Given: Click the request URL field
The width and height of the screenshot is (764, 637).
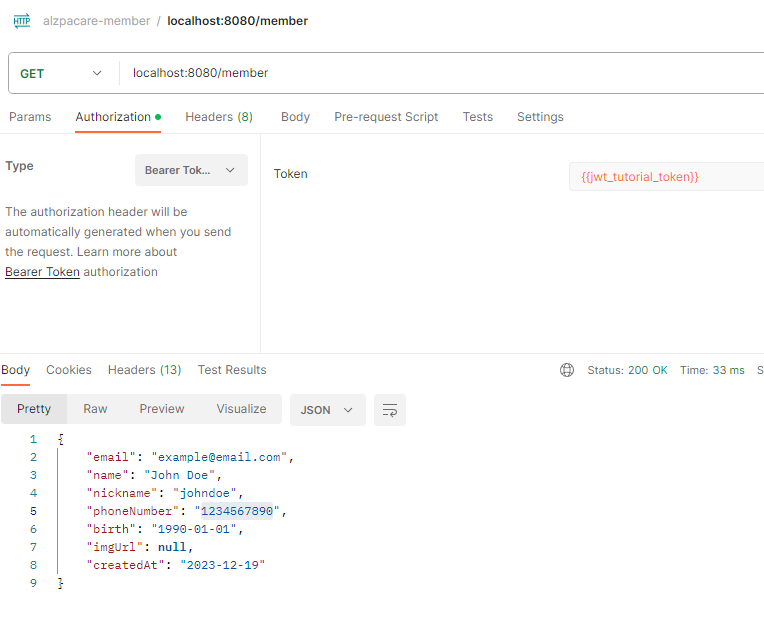Looking at the screenshot, I should point(440,73).
